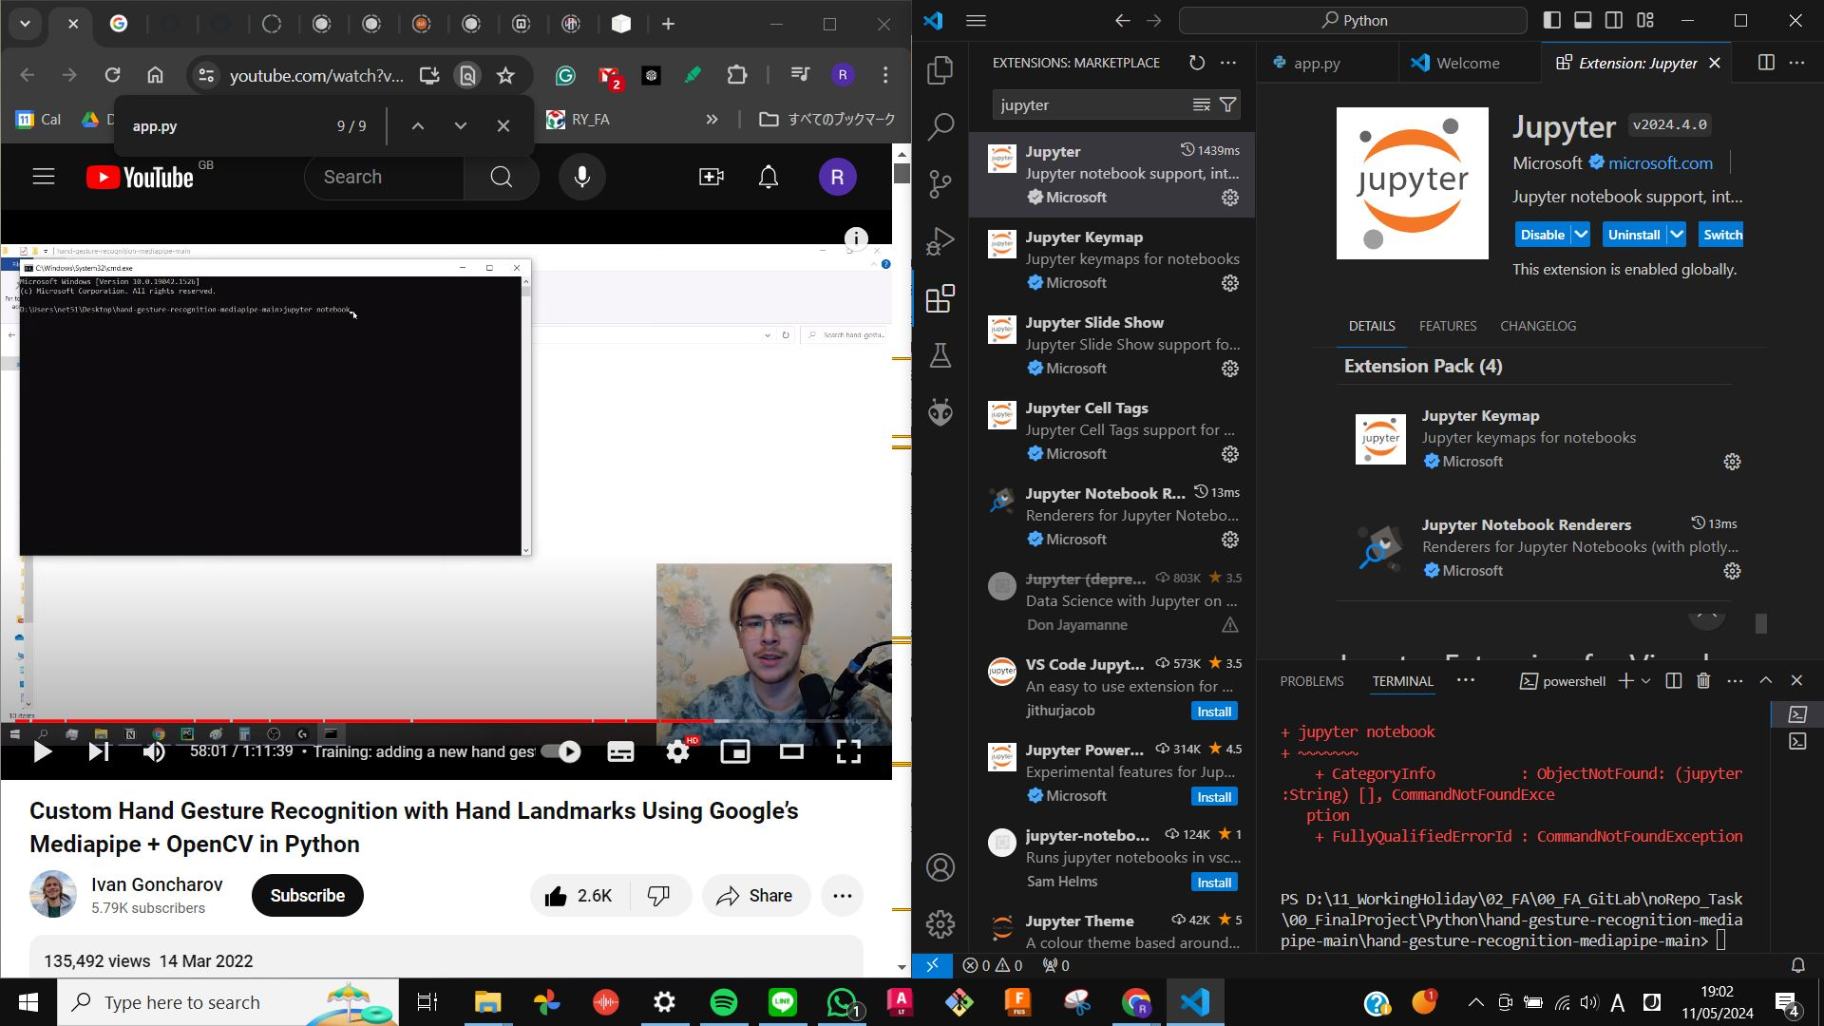The height and width of the screenshot is (1026, 1824).
Task: Show hidden system tray icons
Action: tap(1476, 1002)
